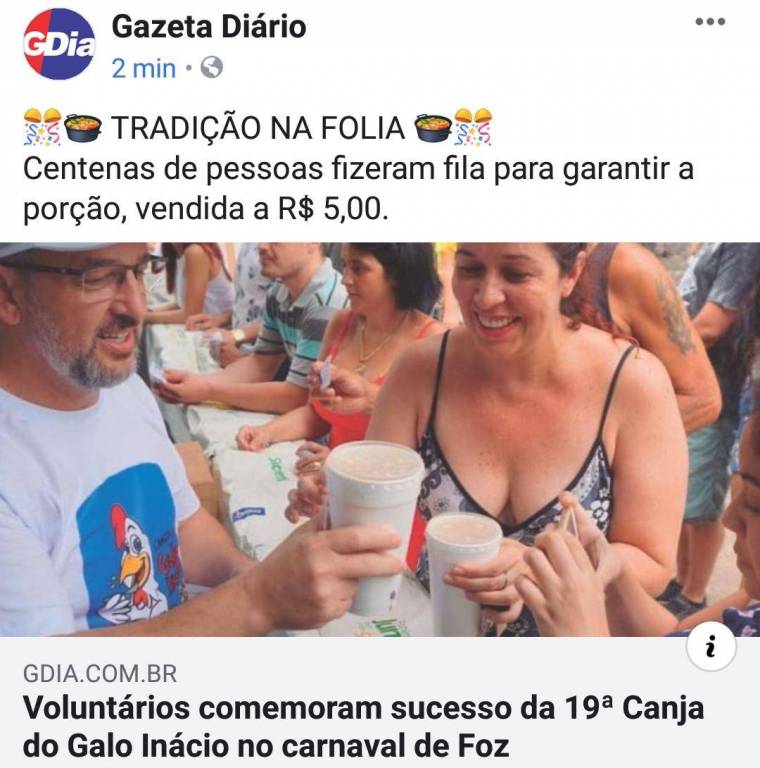Open the Gazeta Diário page name
Screen dimensions: 760x768
(209, 26)
